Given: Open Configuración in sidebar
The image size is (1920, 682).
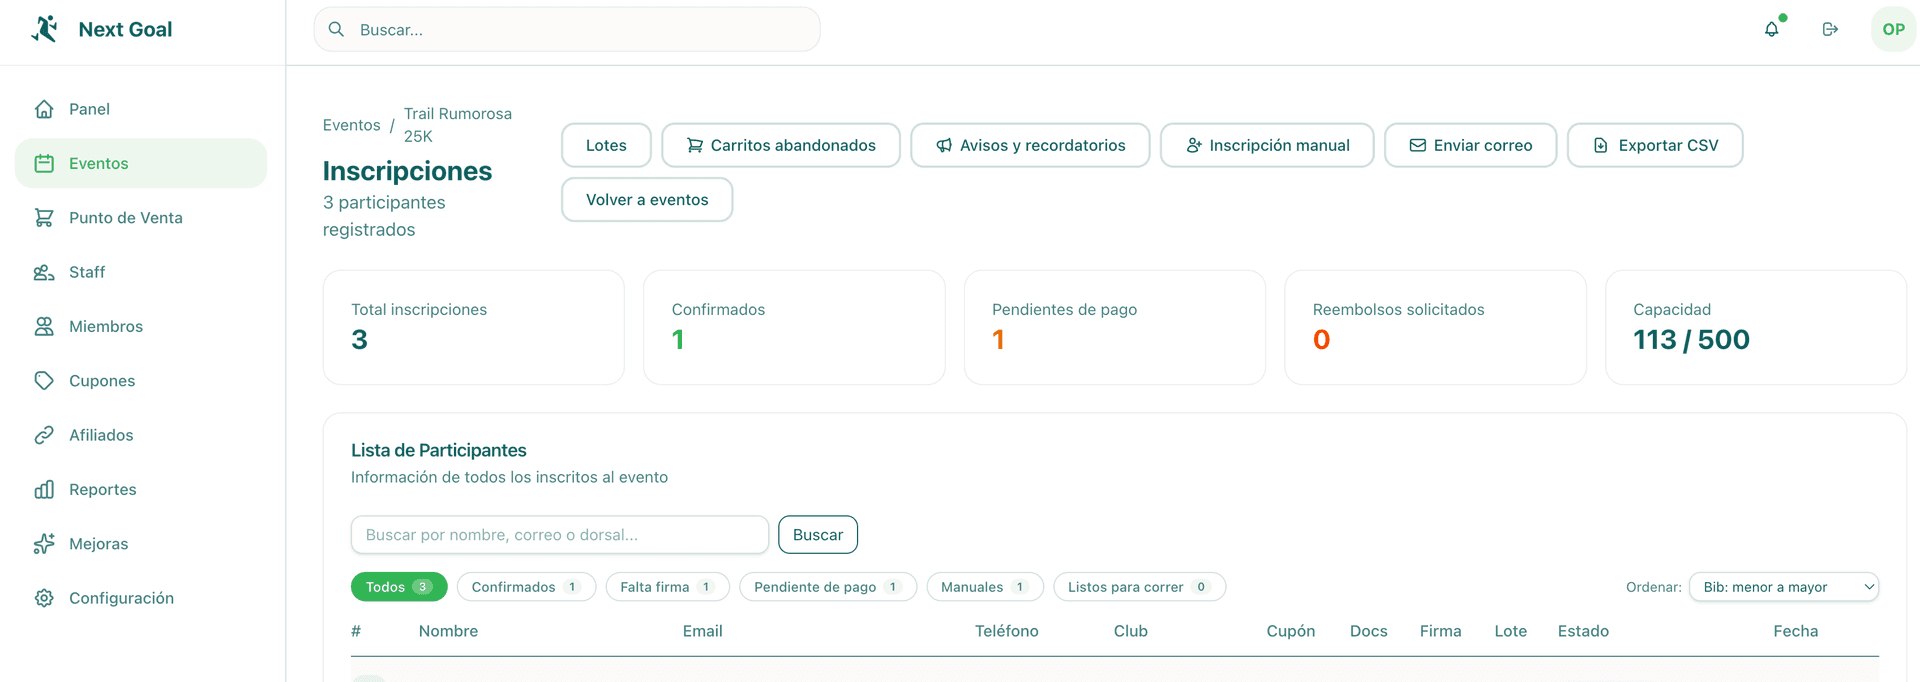Looking at the screenshot, I should pos(141,598).
